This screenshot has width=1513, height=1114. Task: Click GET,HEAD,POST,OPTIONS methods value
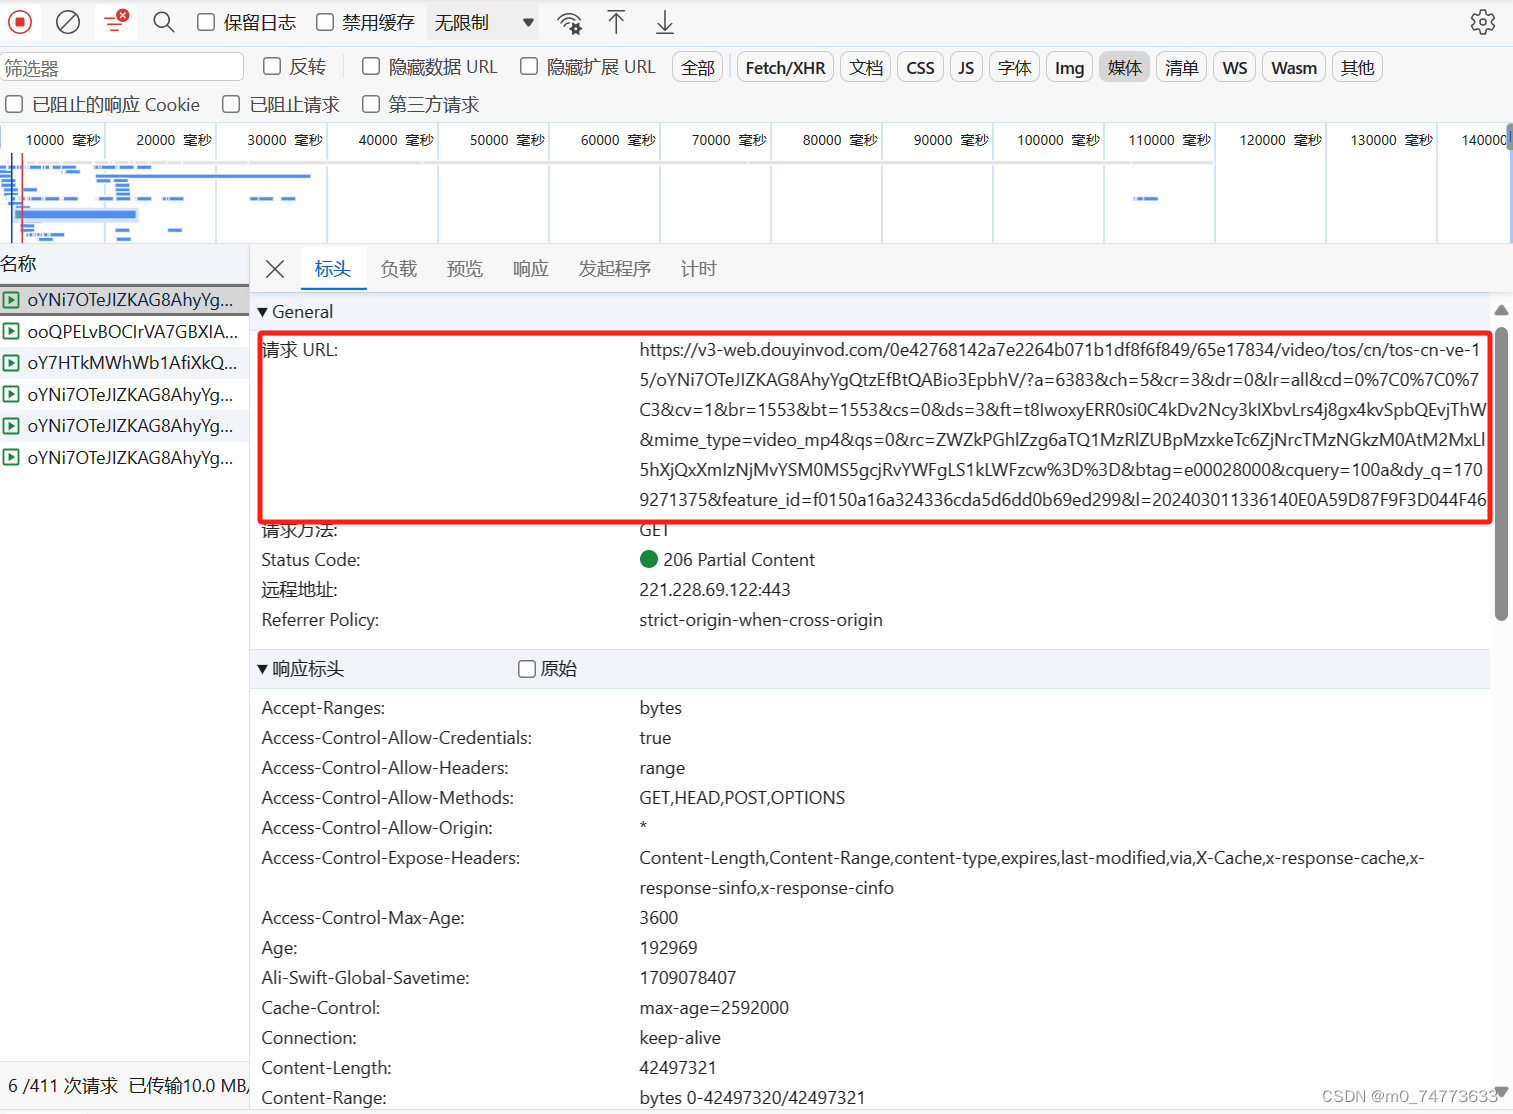pos(742,798)
